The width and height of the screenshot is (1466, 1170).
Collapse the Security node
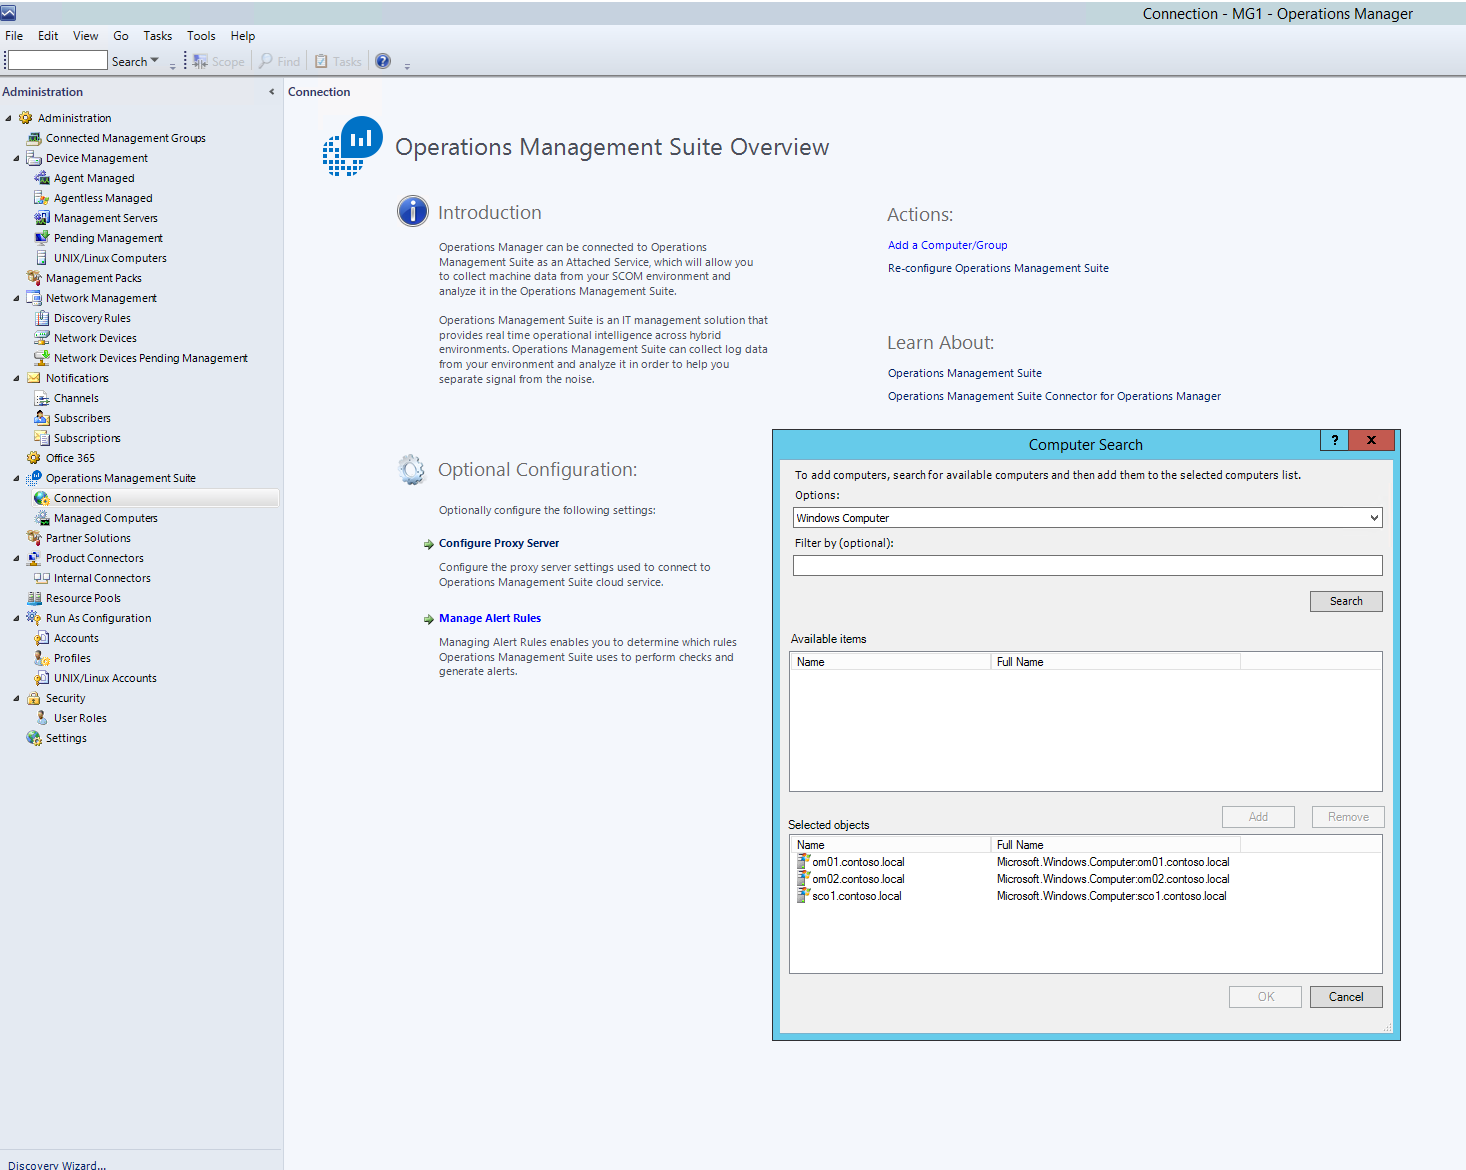pos(16,698)
